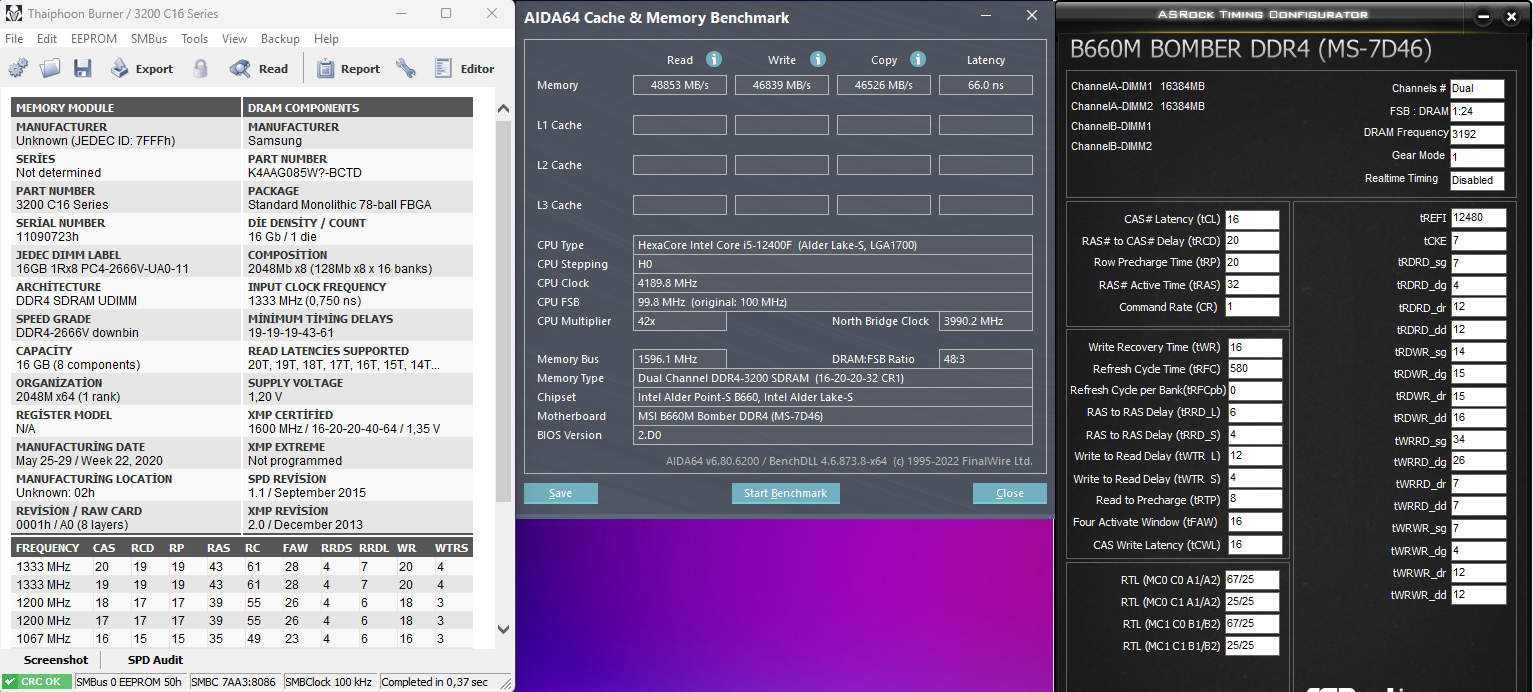Click the Channels # Dual field

[x=1477, y=89]
